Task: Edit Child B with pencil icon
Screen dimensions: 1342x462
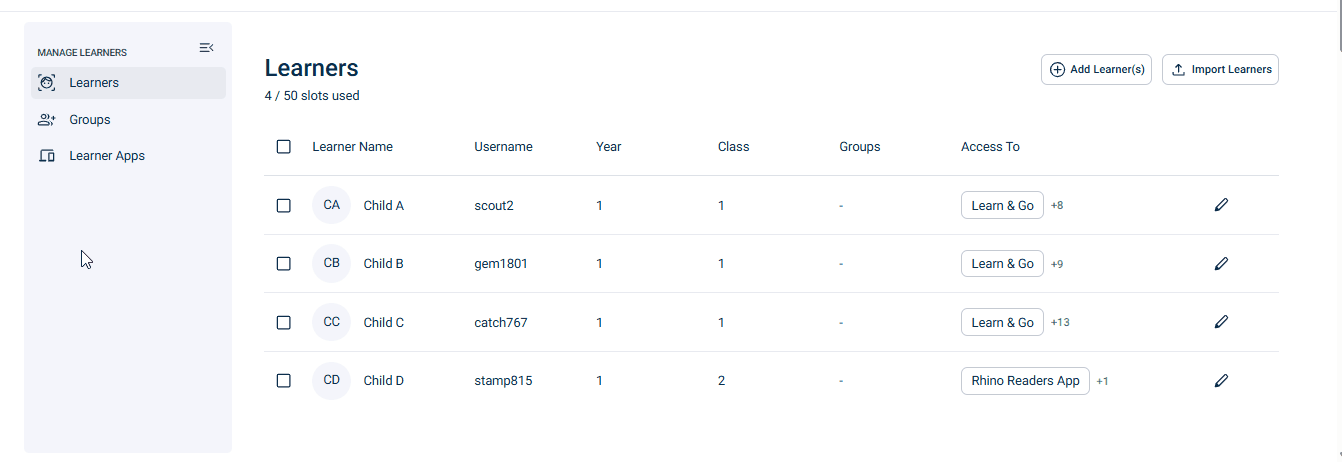Action: [x=1221, y=264]
